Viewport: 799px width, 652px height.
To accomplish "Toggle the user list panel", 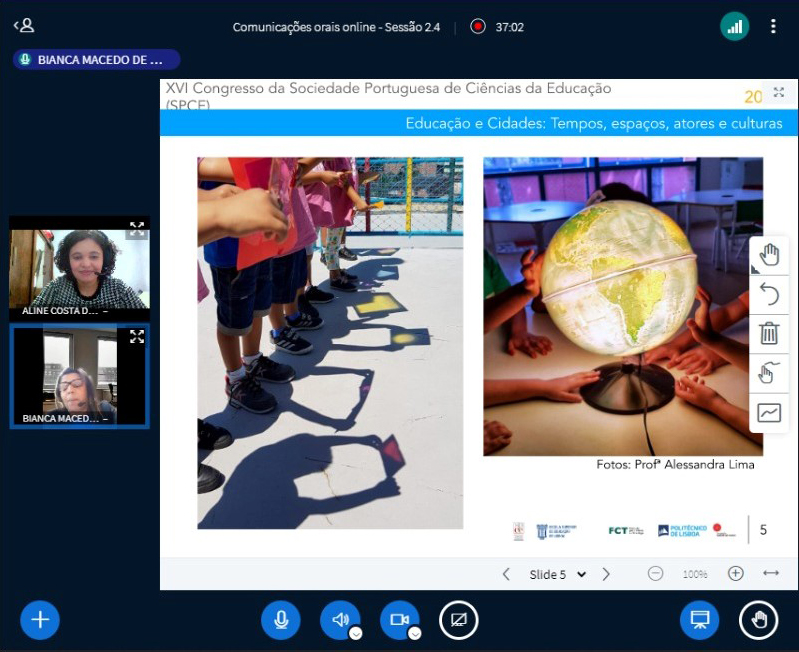I will [23, 26].
